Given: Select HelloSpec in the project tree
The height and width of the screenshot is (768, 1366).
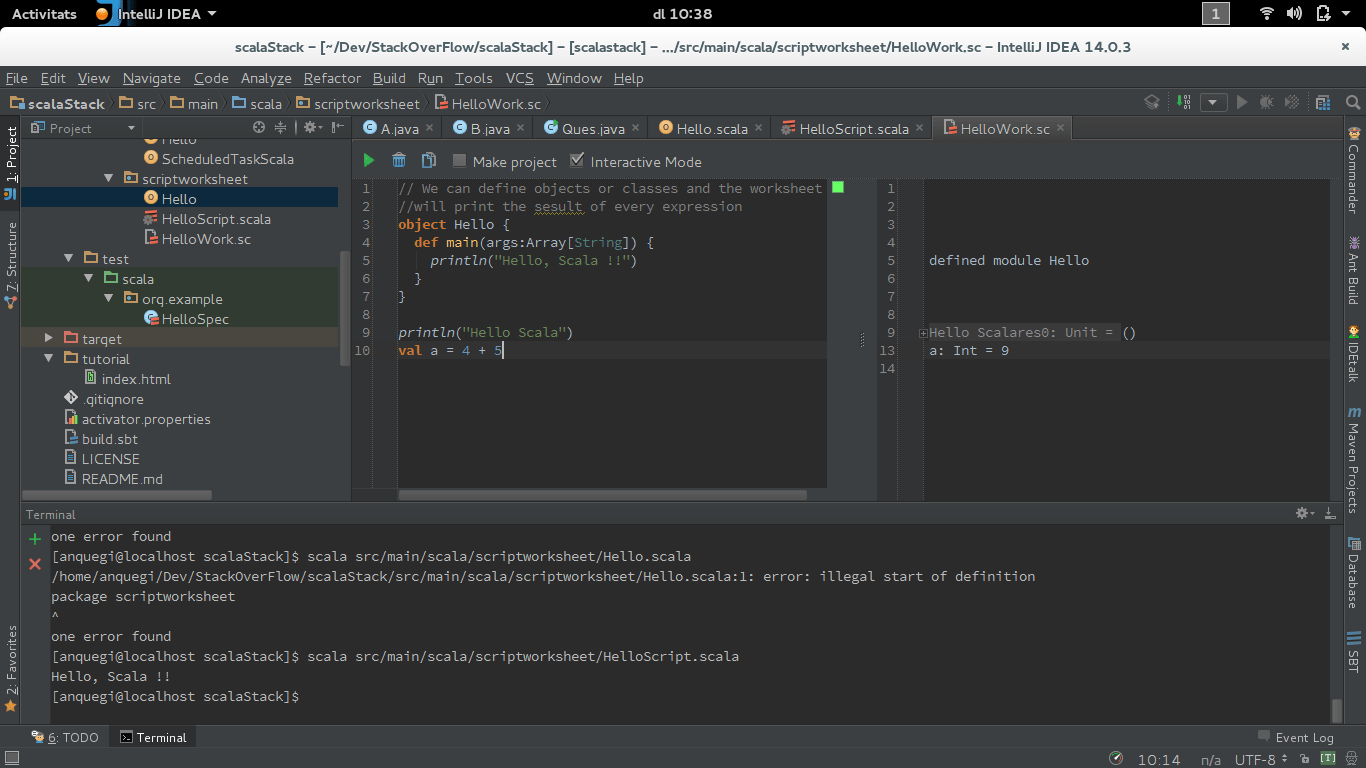Looking at the screenshot, I should (x=195, y=318).
